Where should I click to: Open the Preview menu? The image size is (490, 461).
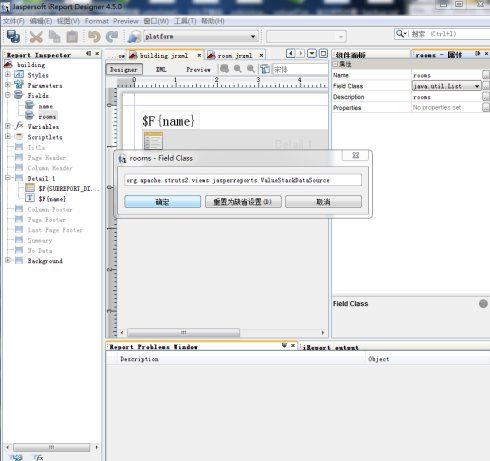(x=126, y=21)
